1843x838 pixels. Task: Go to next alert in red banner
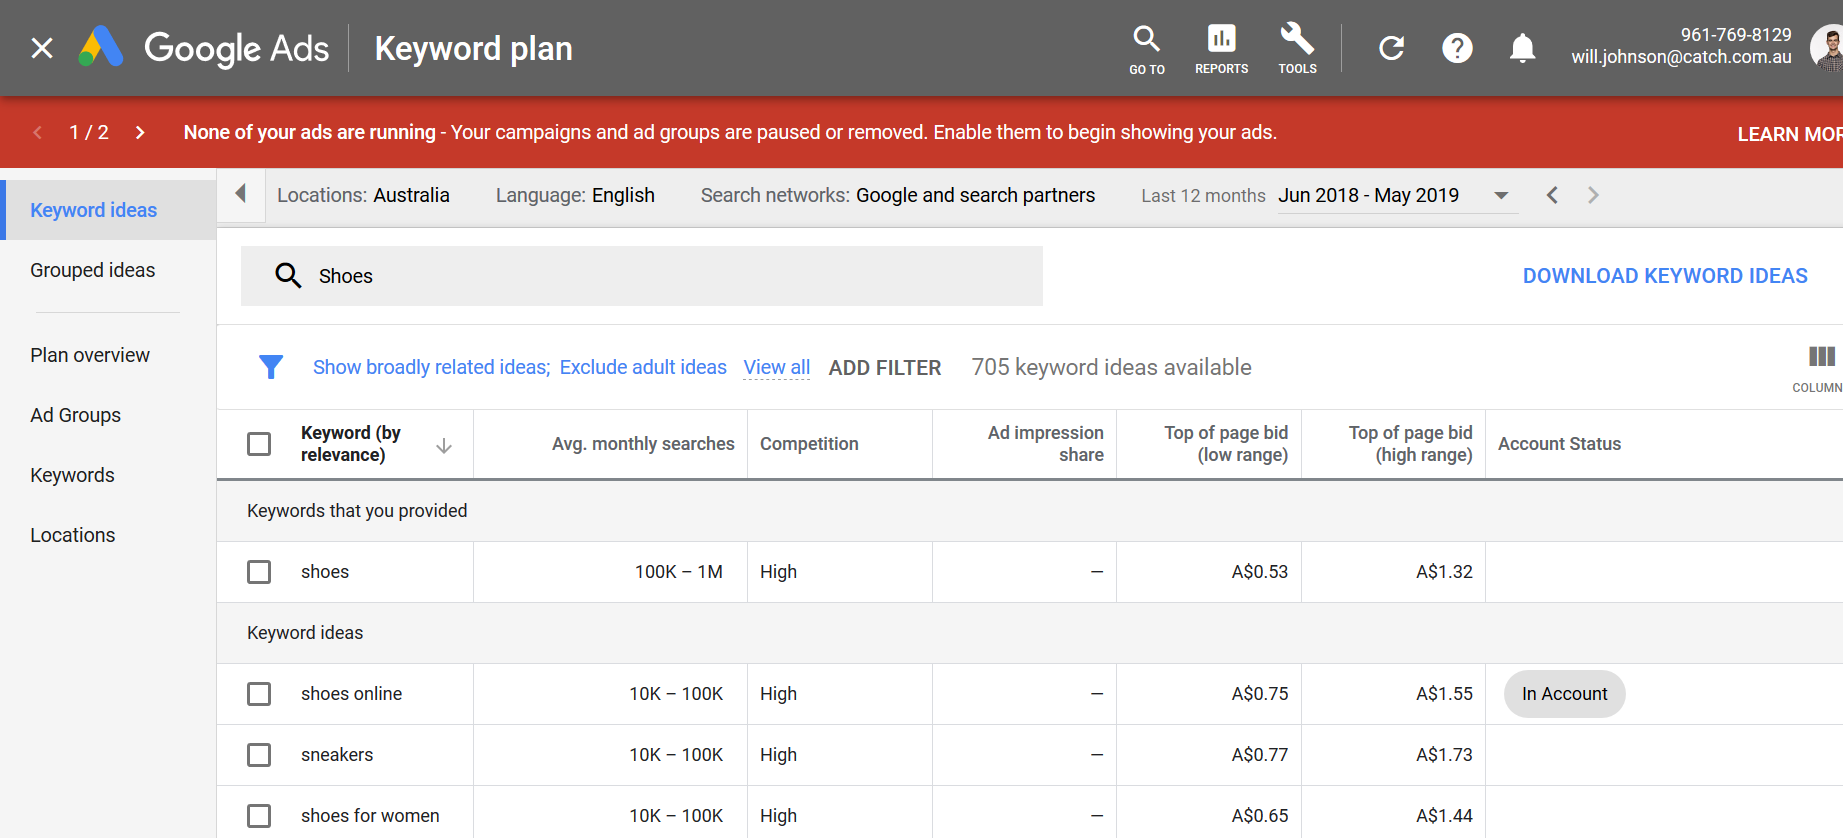click(x=140, y=132)
